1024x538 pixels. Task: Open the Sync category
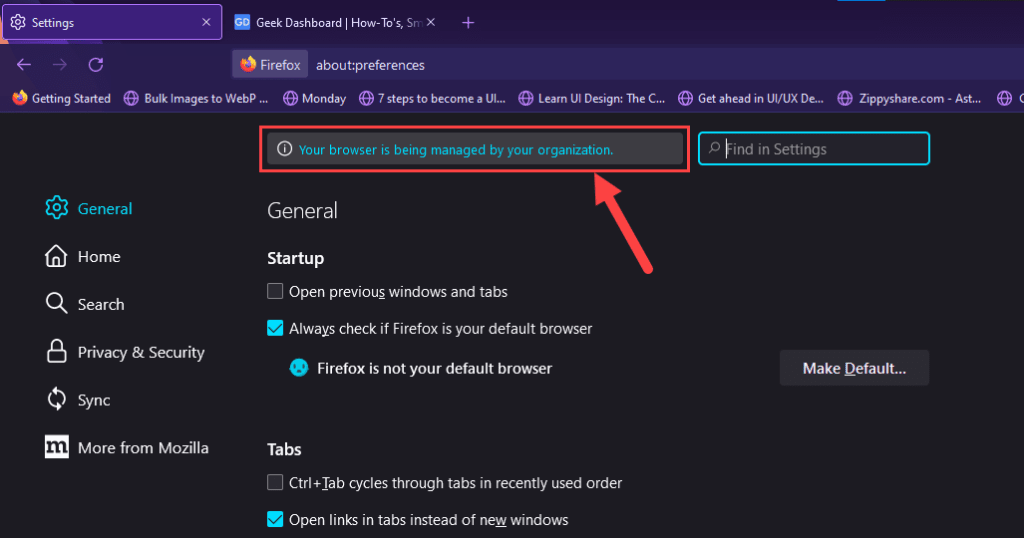pyautogui.click(x=78, y=400)
